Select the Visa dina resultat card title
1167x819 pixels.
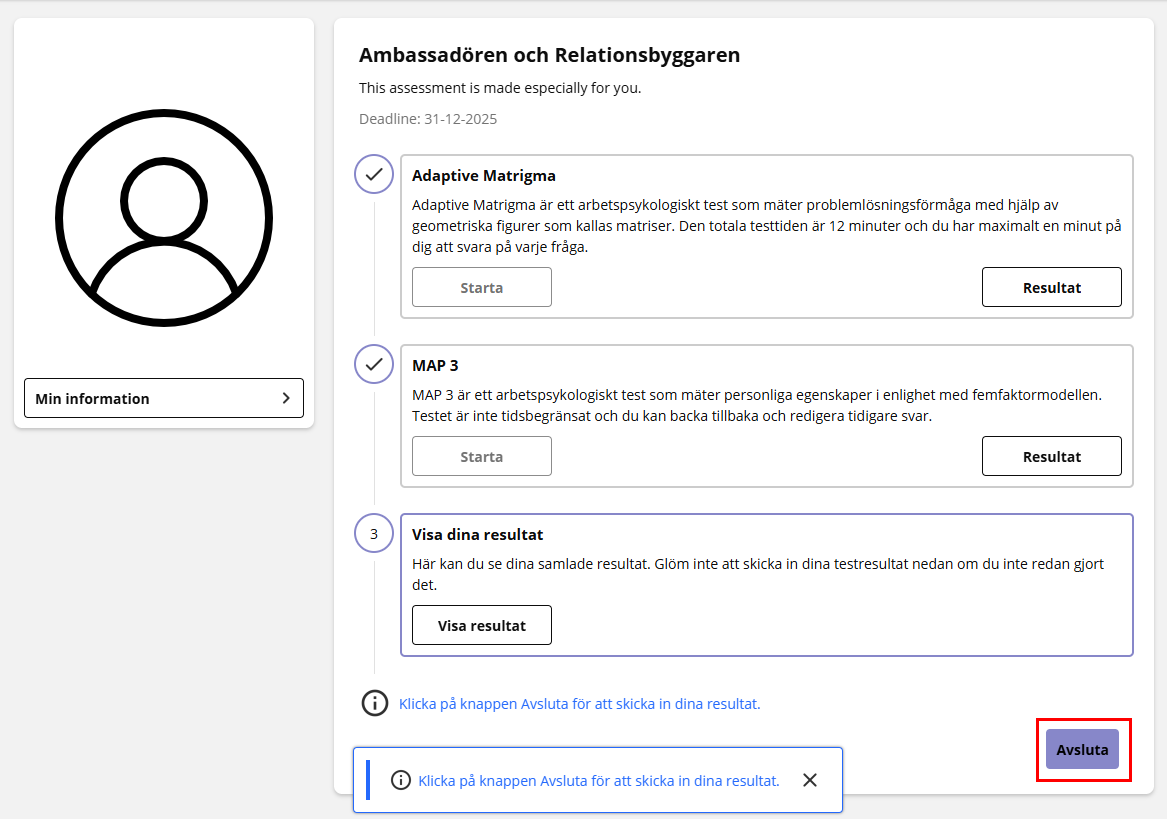[477, 535]
